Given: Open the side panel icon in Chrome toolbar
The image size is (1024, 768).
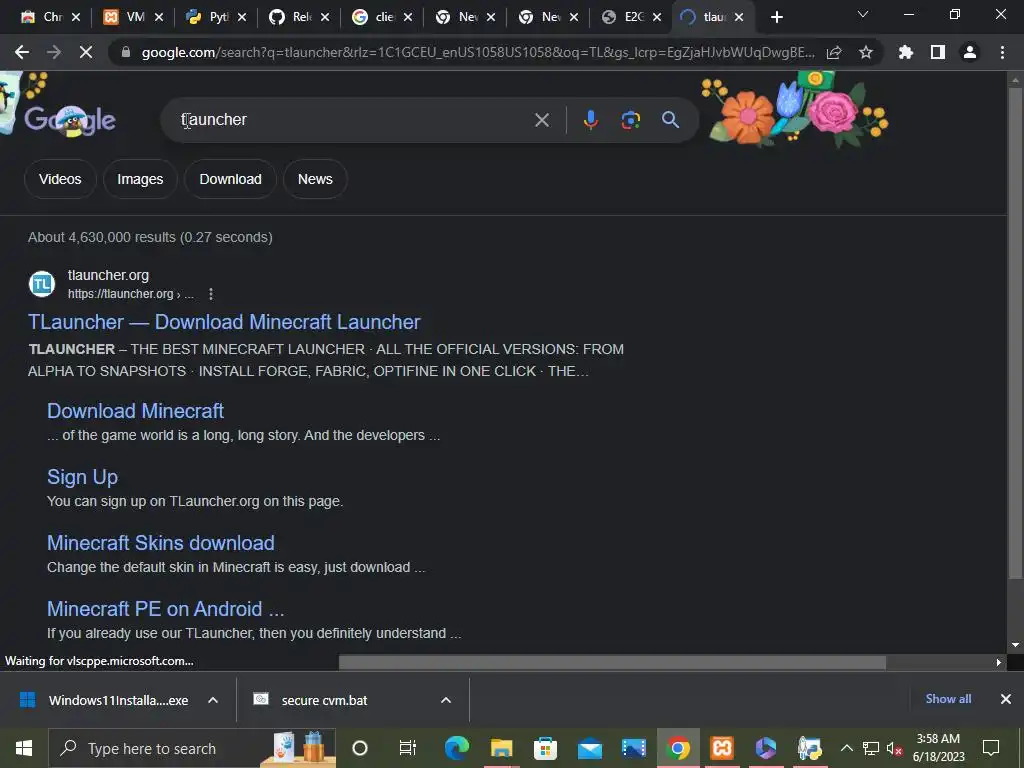Looking at the screenshot, I should (938, 52).
